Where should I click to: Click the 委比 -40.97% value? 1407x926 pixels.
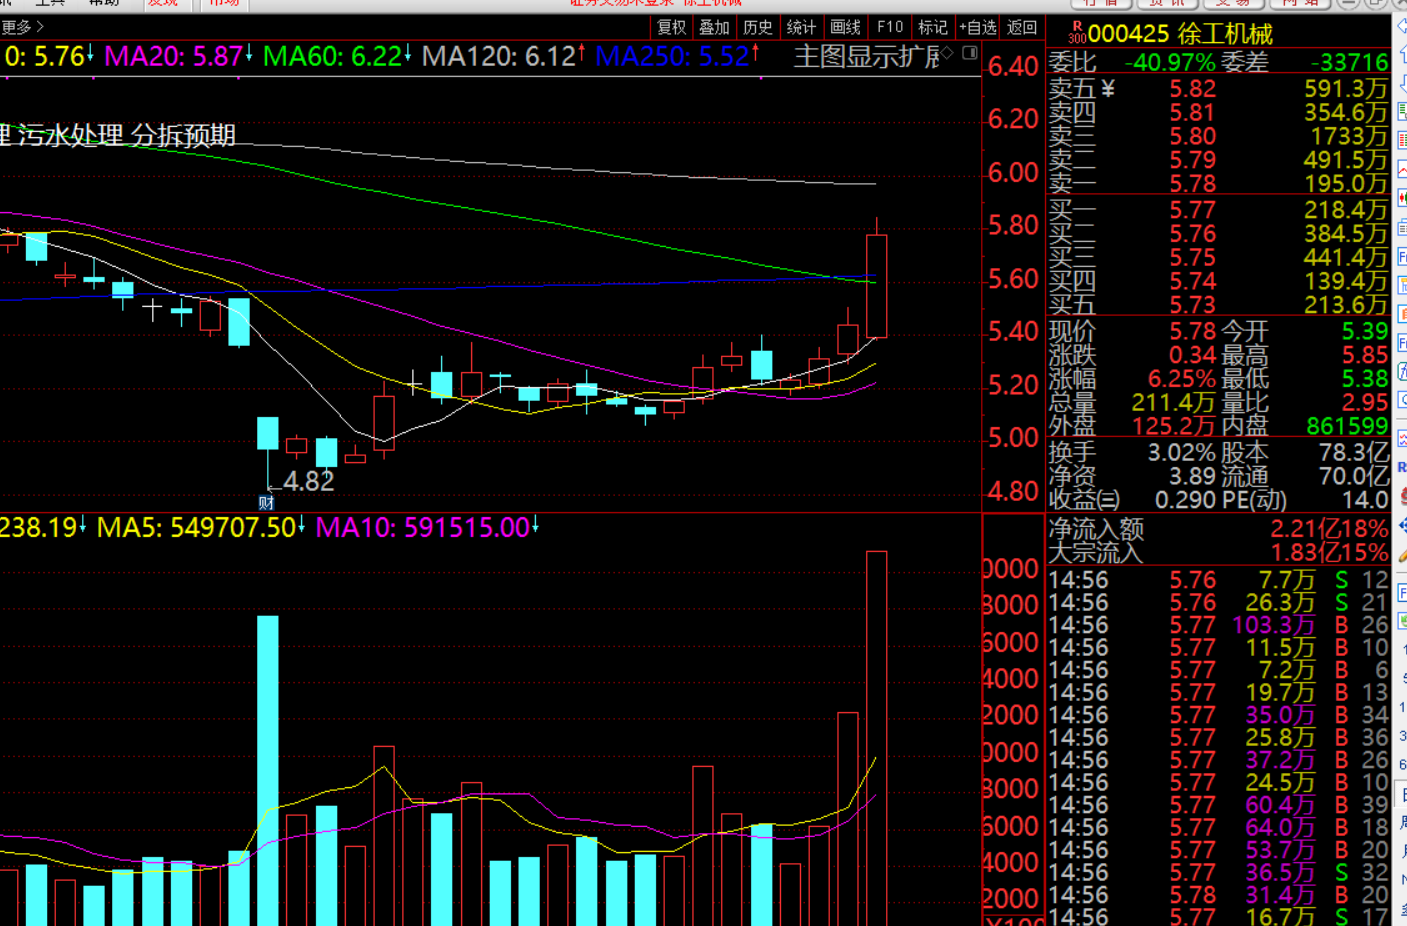click(1169, 62)
